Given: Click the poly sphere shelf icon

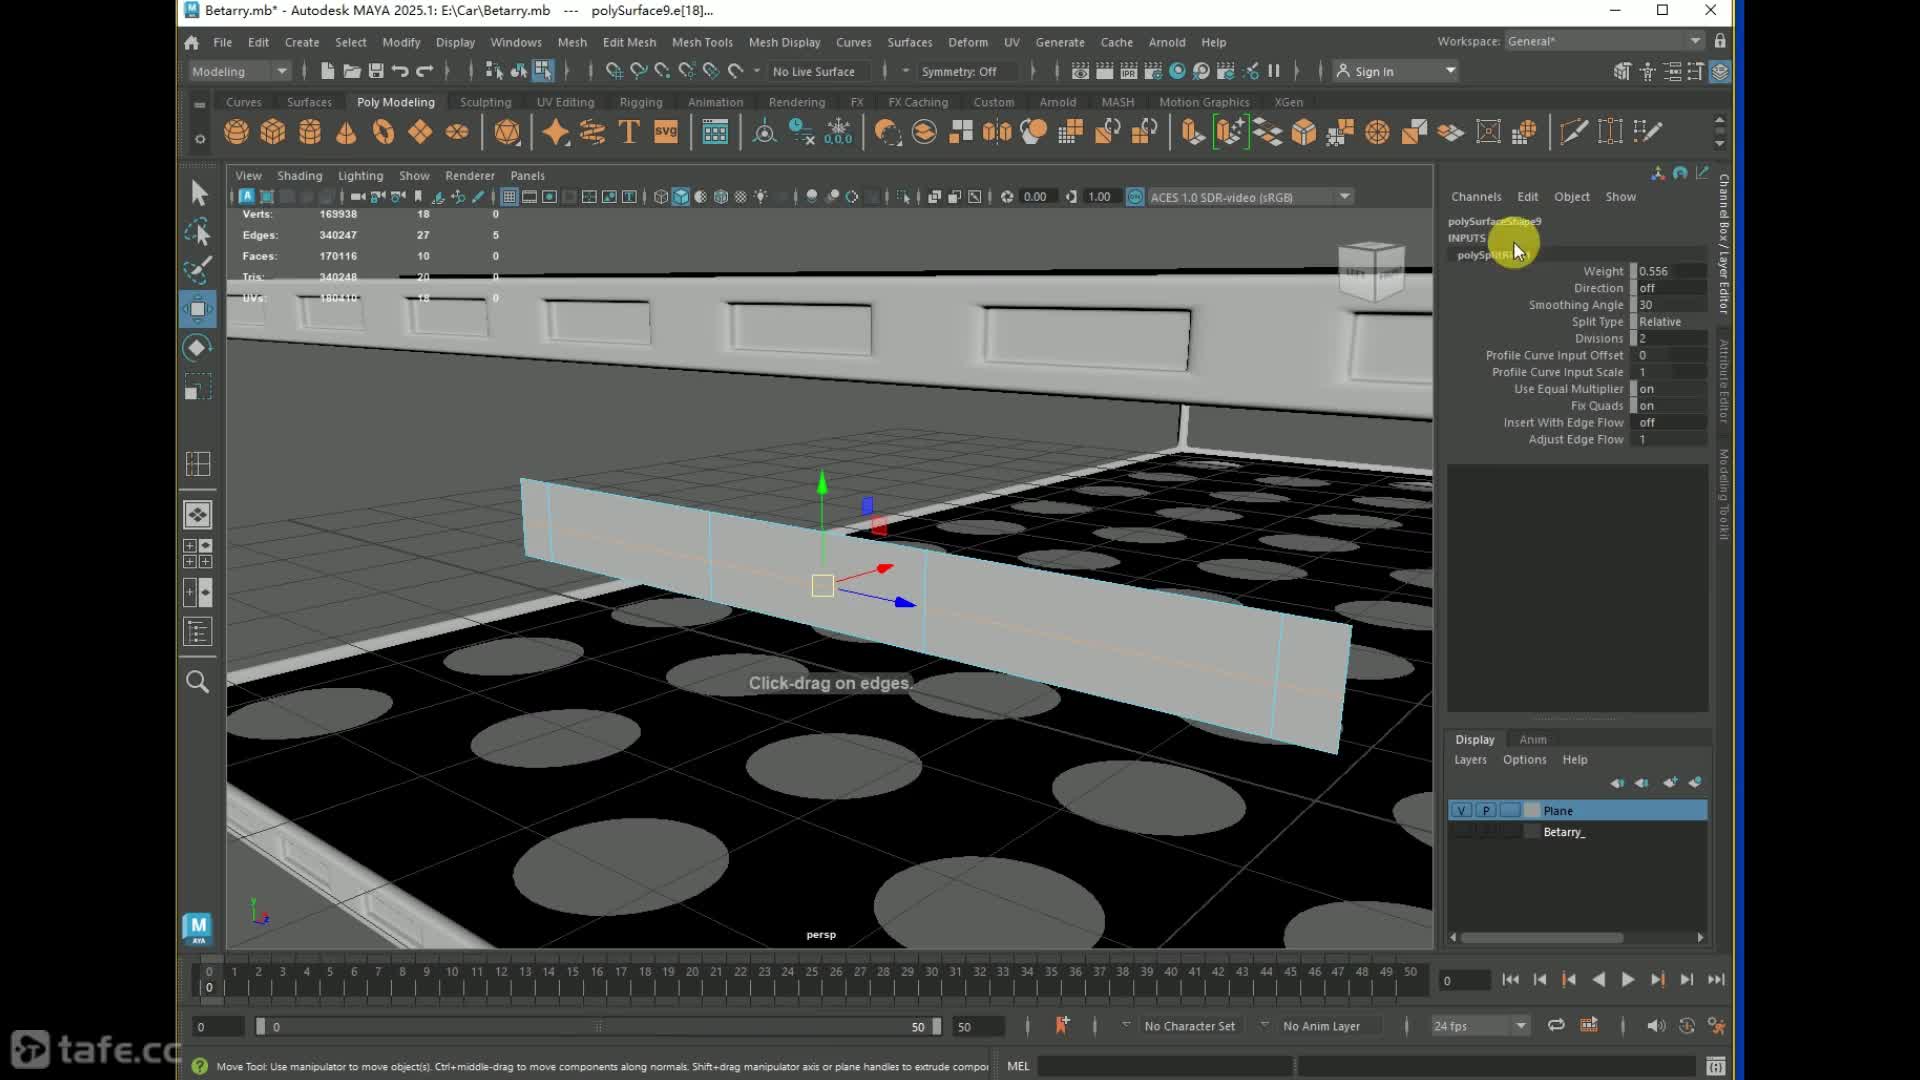Looking at the screenshot, I should [236, 132].
